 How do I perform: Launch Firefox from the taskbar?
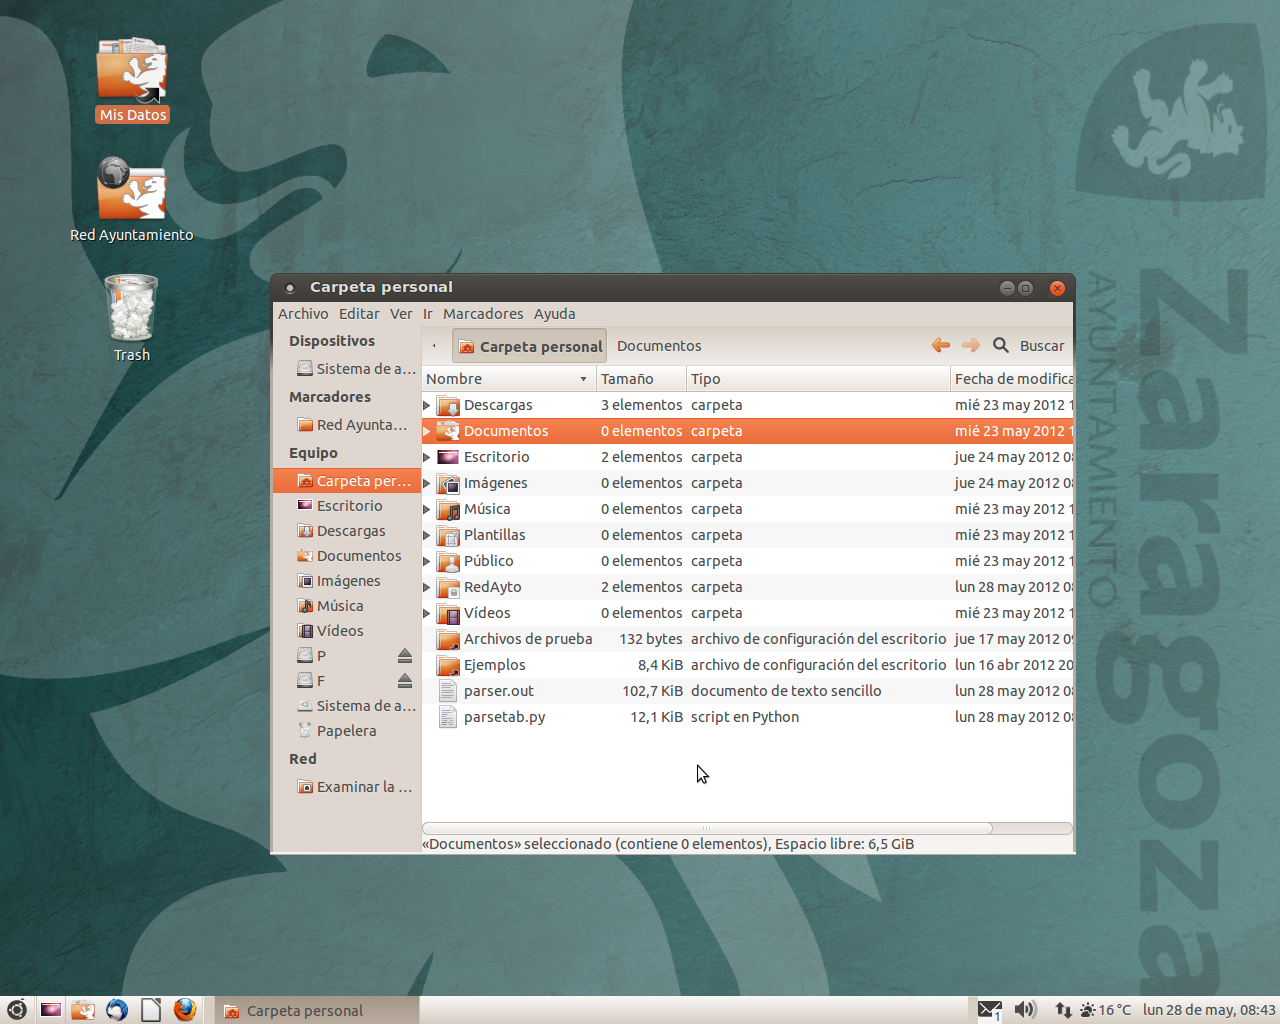pos(185,1010)
